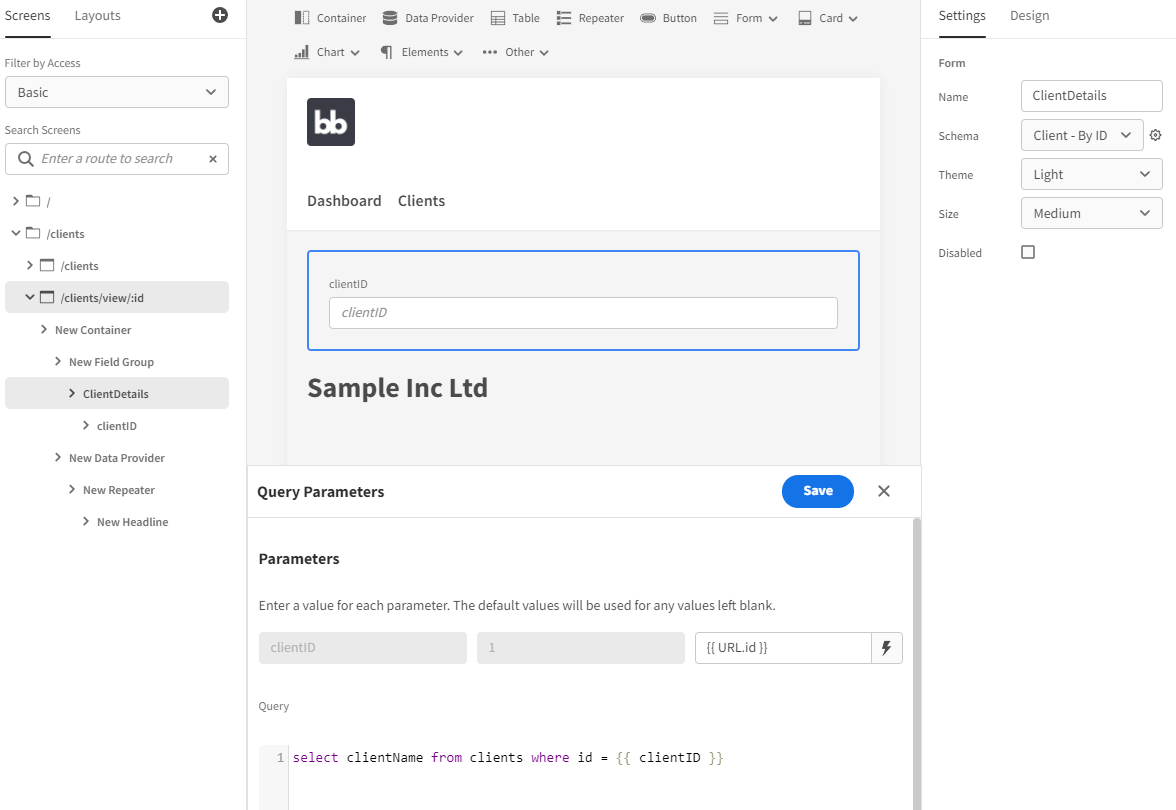Open the Size Medium dropdown
This screenshot has width=1176, height=810.
point(1091,213)
